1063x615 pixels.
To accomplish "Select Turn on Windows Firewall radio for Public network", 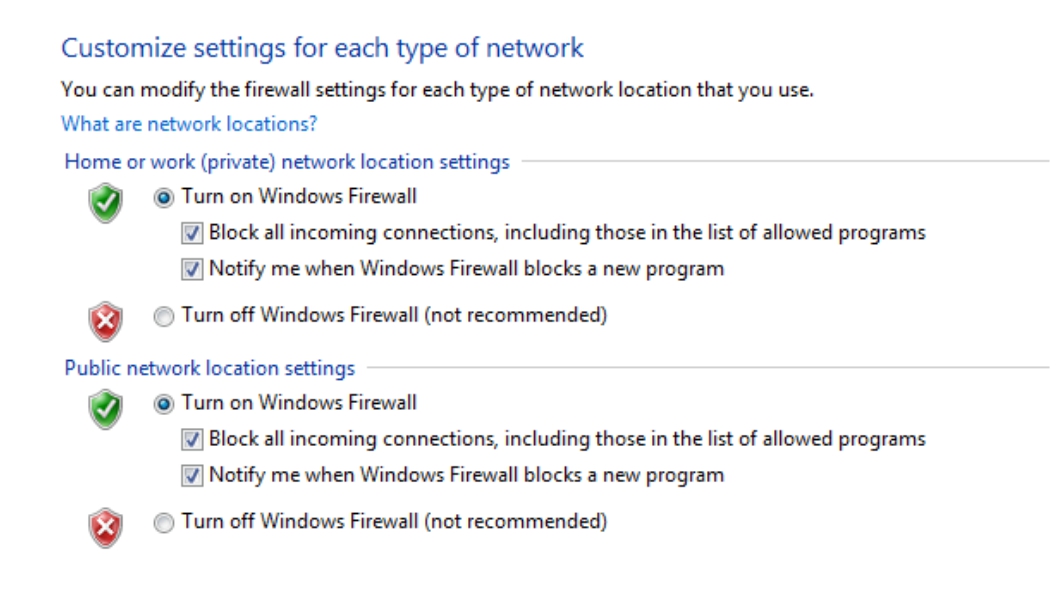I will click(x=164, y=404).
